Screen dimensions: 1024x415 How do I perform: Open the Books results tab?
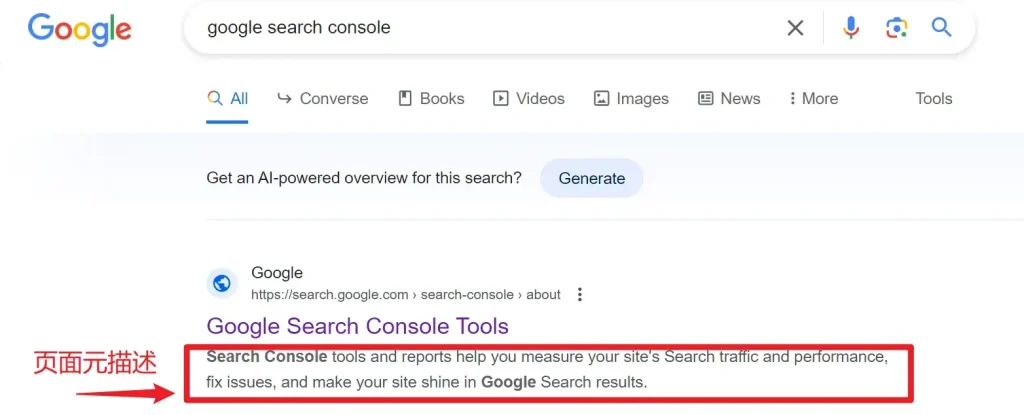(431, 99)
